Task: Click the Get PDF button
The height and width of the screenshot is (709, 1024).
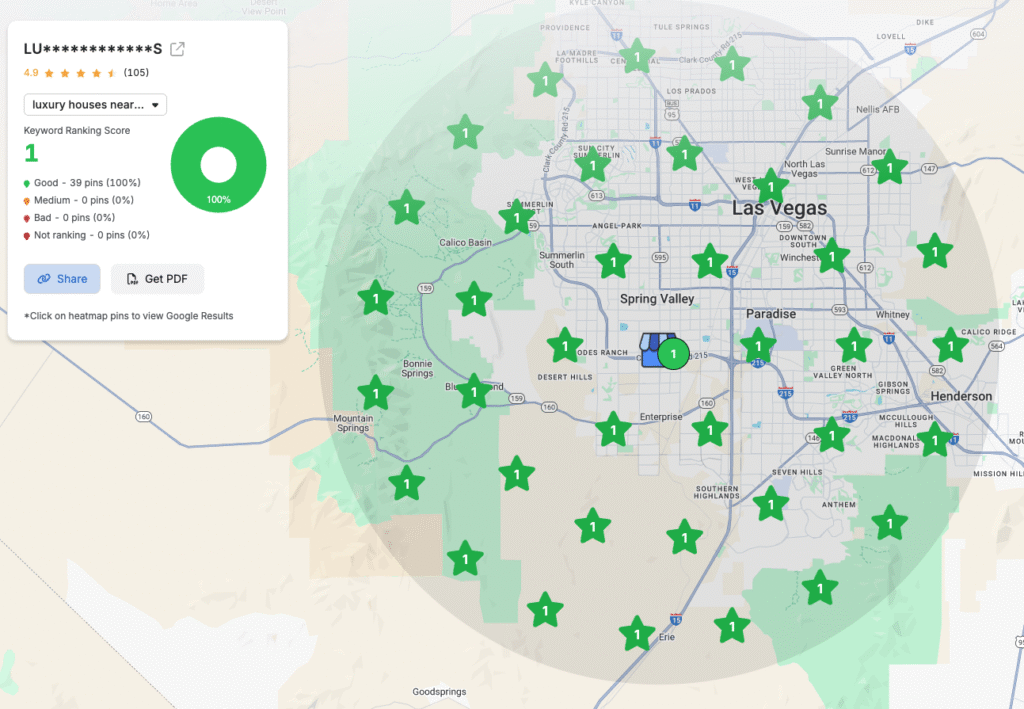Action: (x=157, y=279)
